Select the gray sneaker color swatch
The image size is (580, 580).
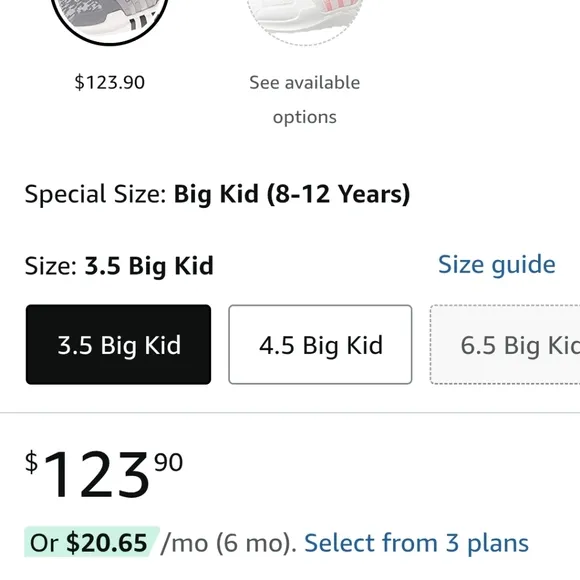point(109,18)
